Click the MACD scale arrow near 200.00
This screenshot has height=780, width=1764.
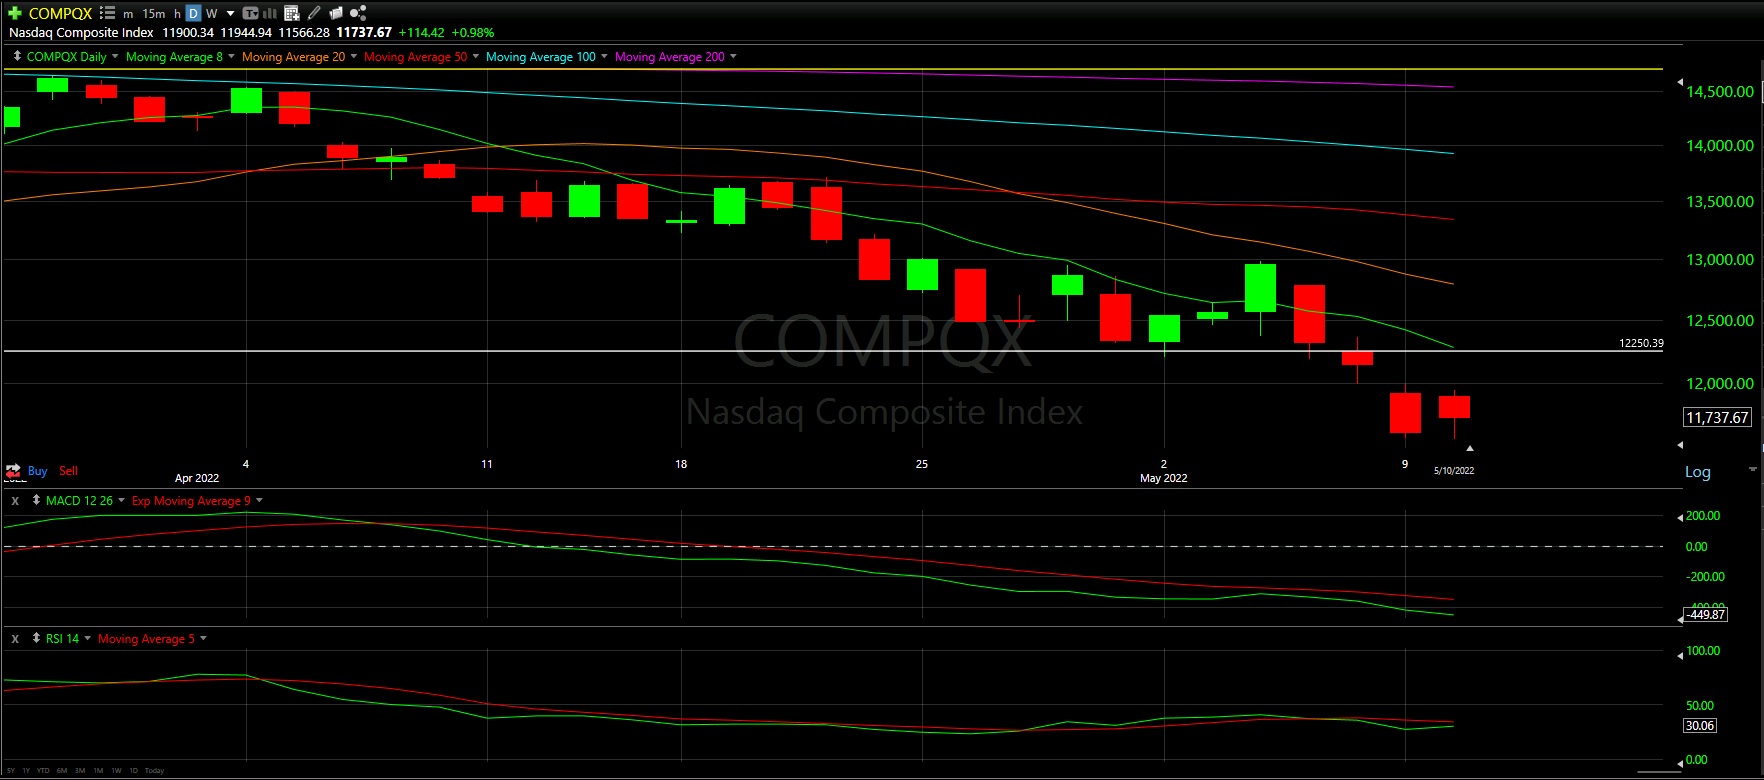point(1680,517)
